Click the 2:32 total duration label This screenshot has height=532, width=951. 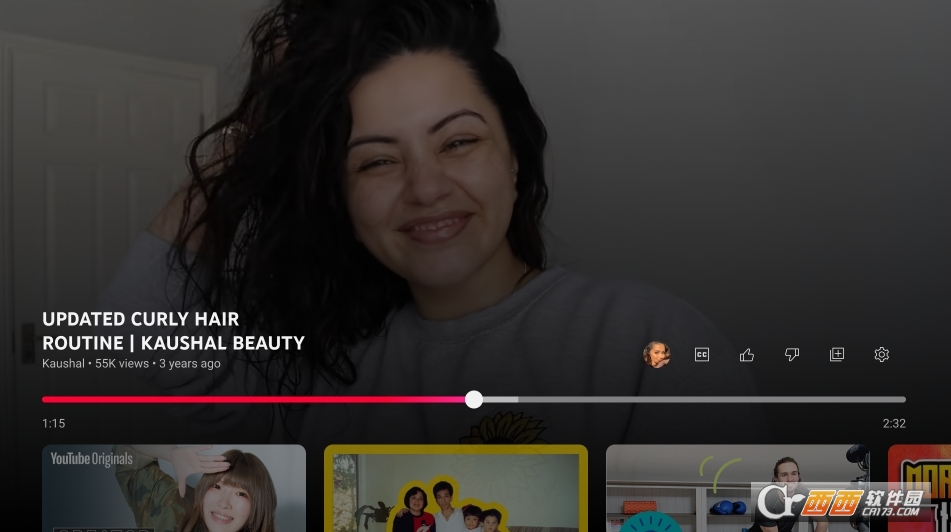(x=893, y=423)
